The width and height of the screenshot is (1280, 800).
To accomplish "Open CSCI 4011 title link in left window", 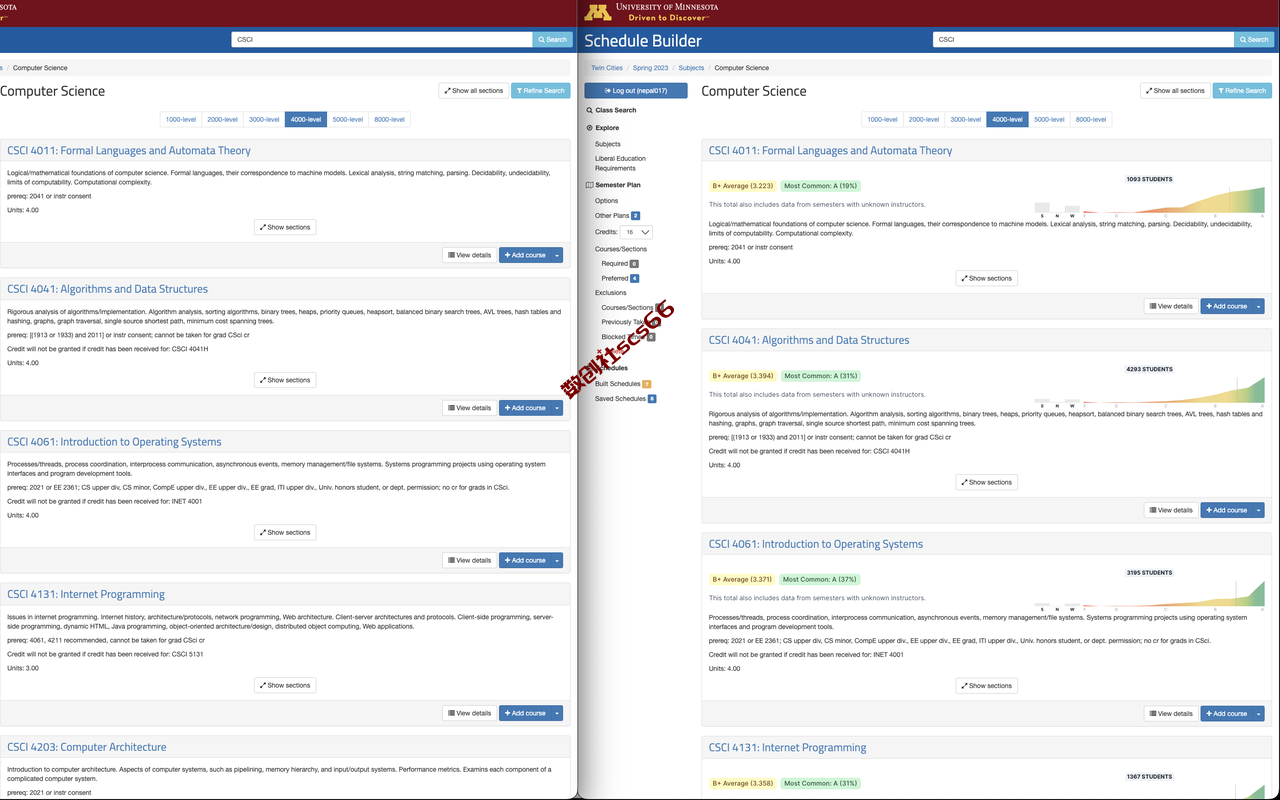I will [x=129, y=151].
